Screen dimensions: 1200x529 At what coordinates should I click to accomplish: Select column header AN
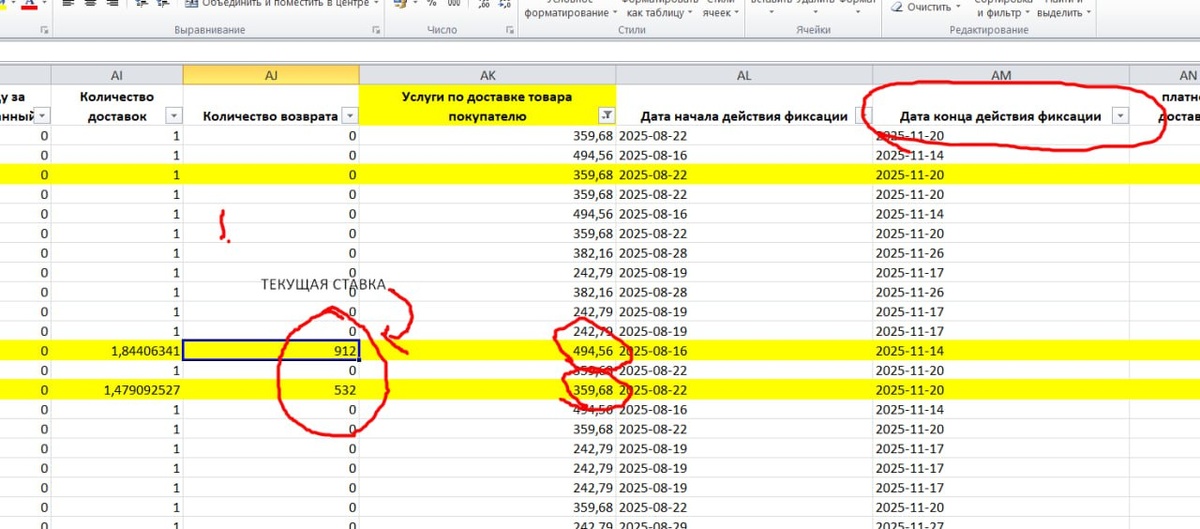(1164, 75)
